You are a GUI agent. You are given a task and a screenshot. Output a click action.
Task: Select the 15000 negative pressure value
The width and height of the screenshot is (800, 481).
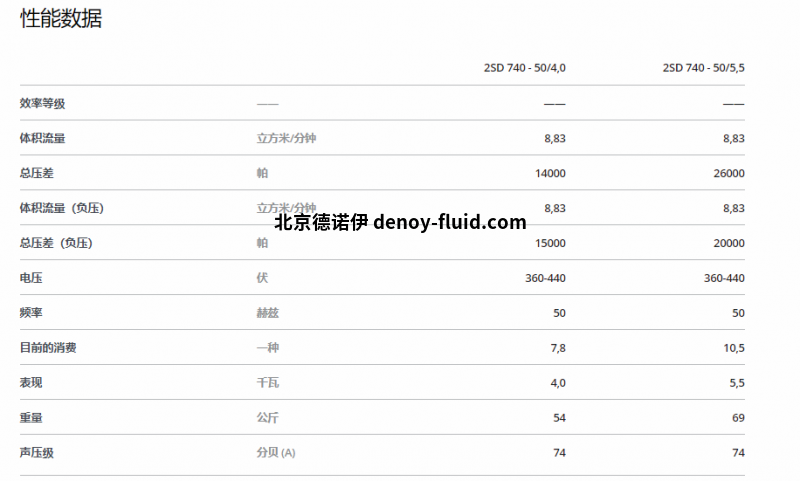[550, 243]
